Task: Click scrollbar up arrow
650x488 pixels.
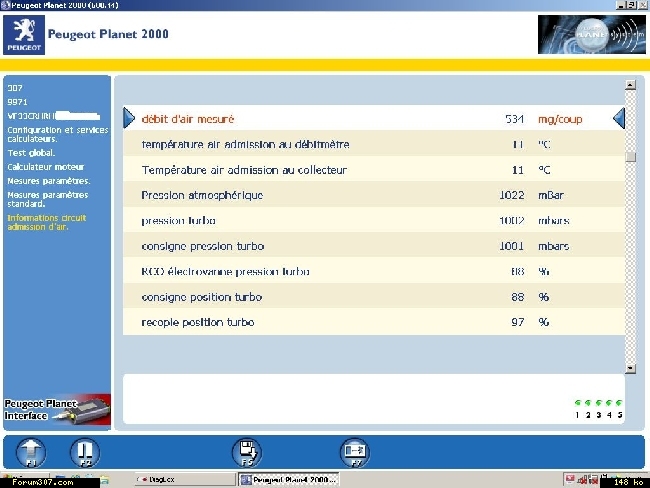Action: (631, 85)
